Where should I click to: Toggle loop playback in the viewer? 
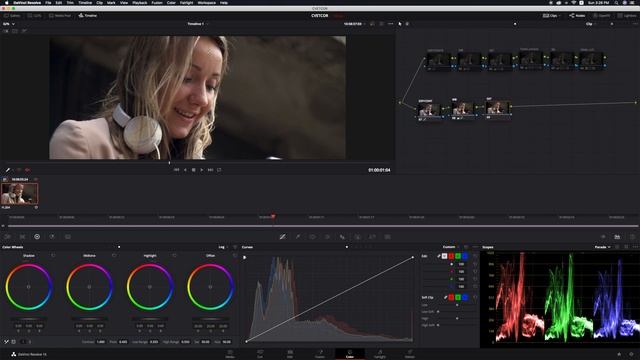coord(219,170)
